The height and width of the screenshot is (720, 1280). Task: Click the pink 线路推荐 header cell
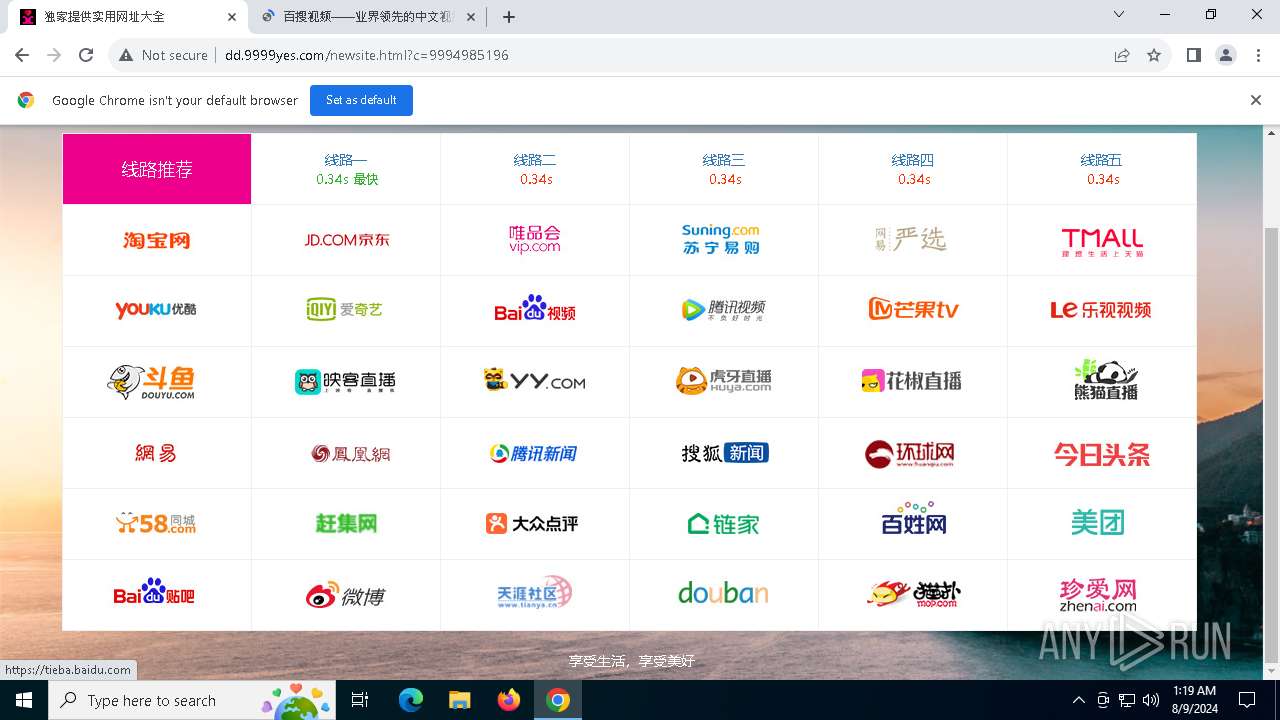pos(157,169)
